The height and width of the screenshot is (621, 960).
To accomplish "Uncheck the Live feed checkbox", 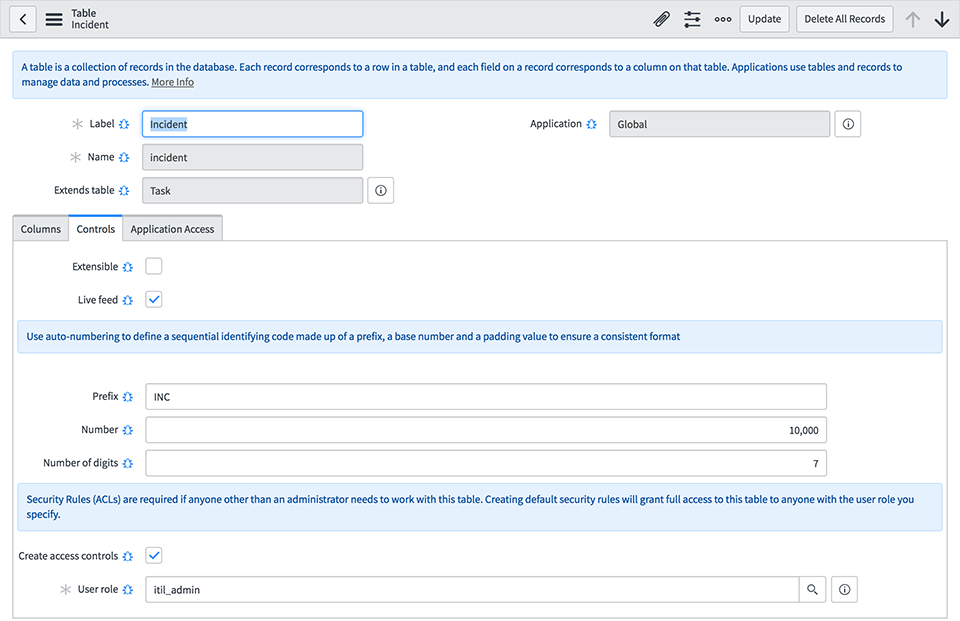I will 154,299.
